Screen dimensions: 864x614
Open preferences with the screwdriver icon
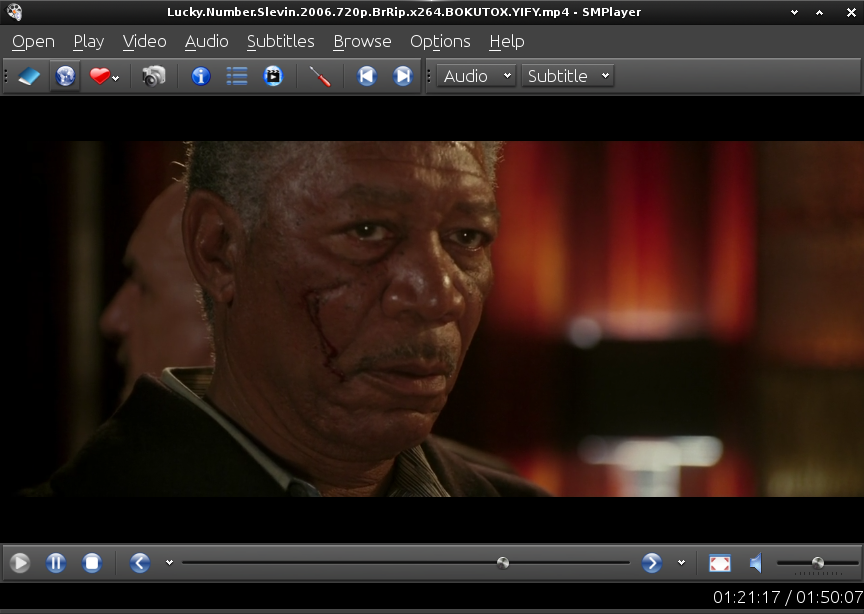320,76
